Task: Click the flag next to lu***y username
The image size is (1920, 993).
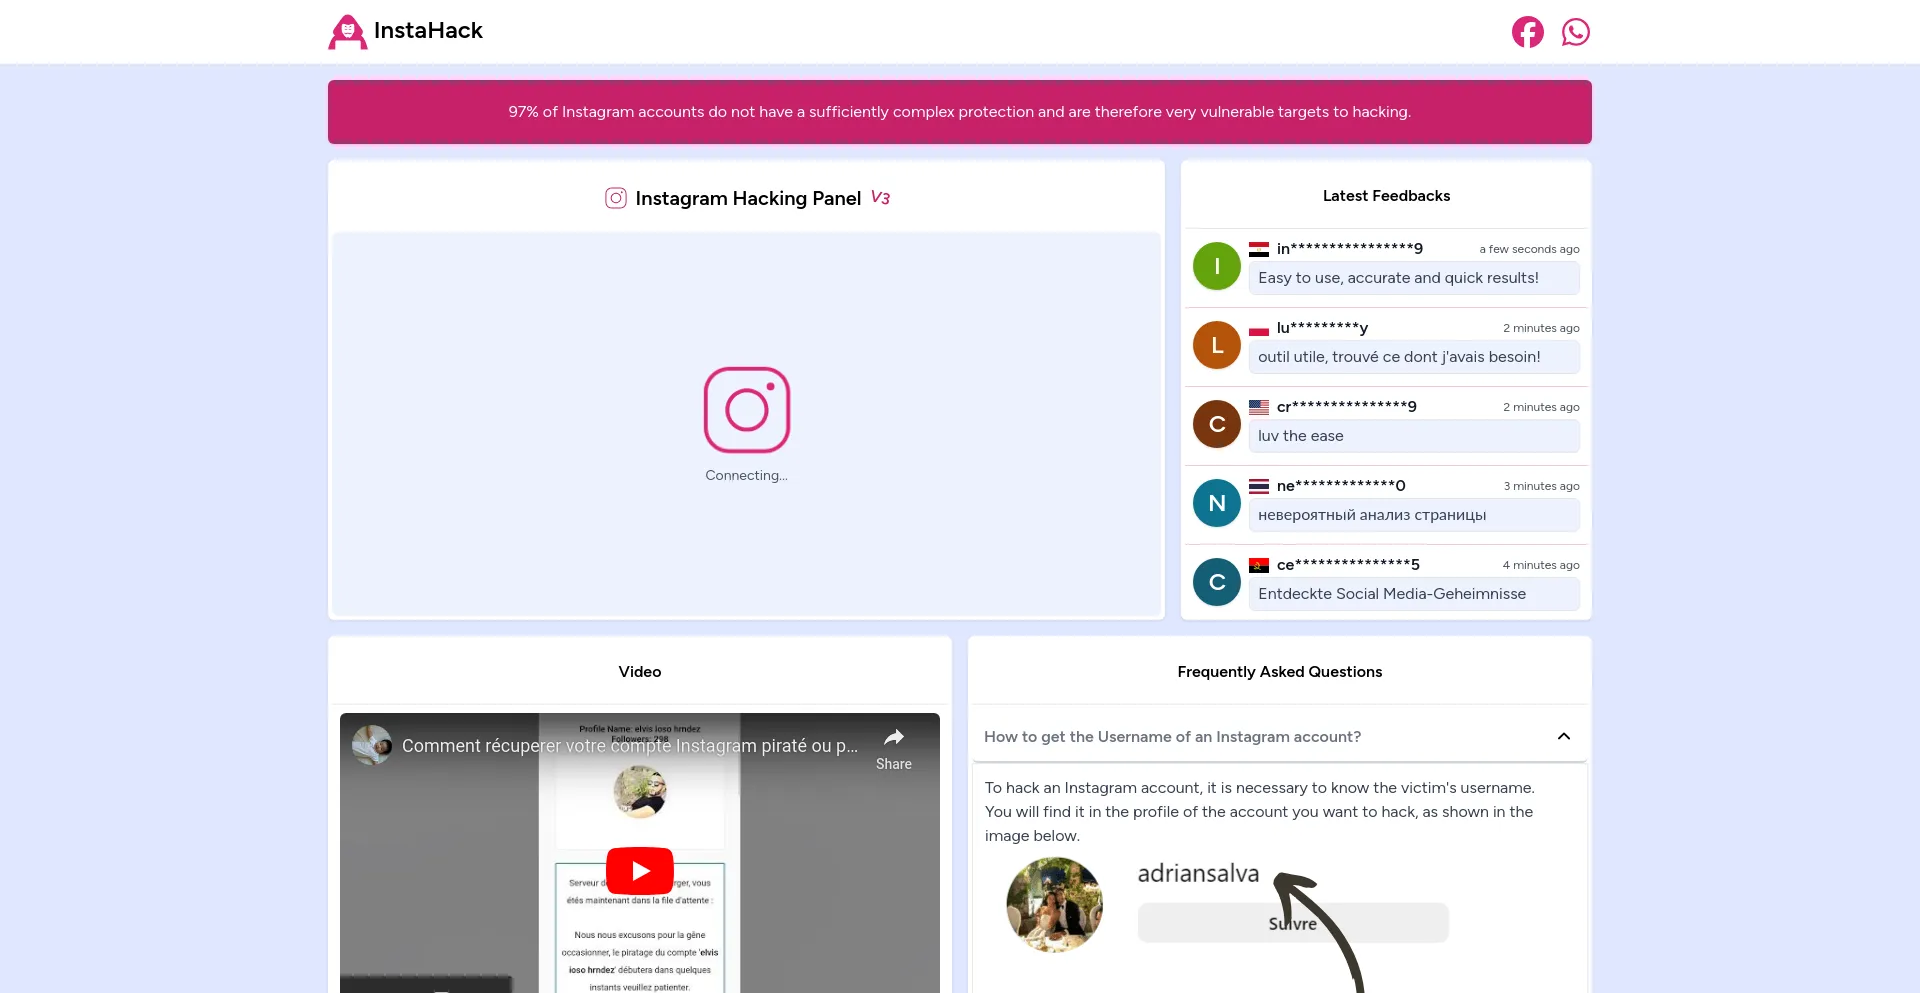Action: pos(1259,328)
